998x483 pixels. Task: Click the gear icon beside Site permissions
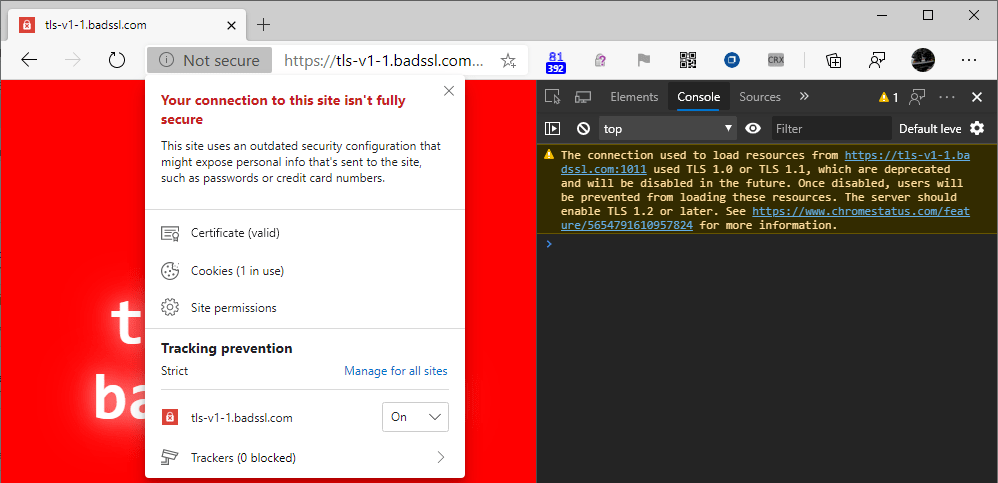170,308
